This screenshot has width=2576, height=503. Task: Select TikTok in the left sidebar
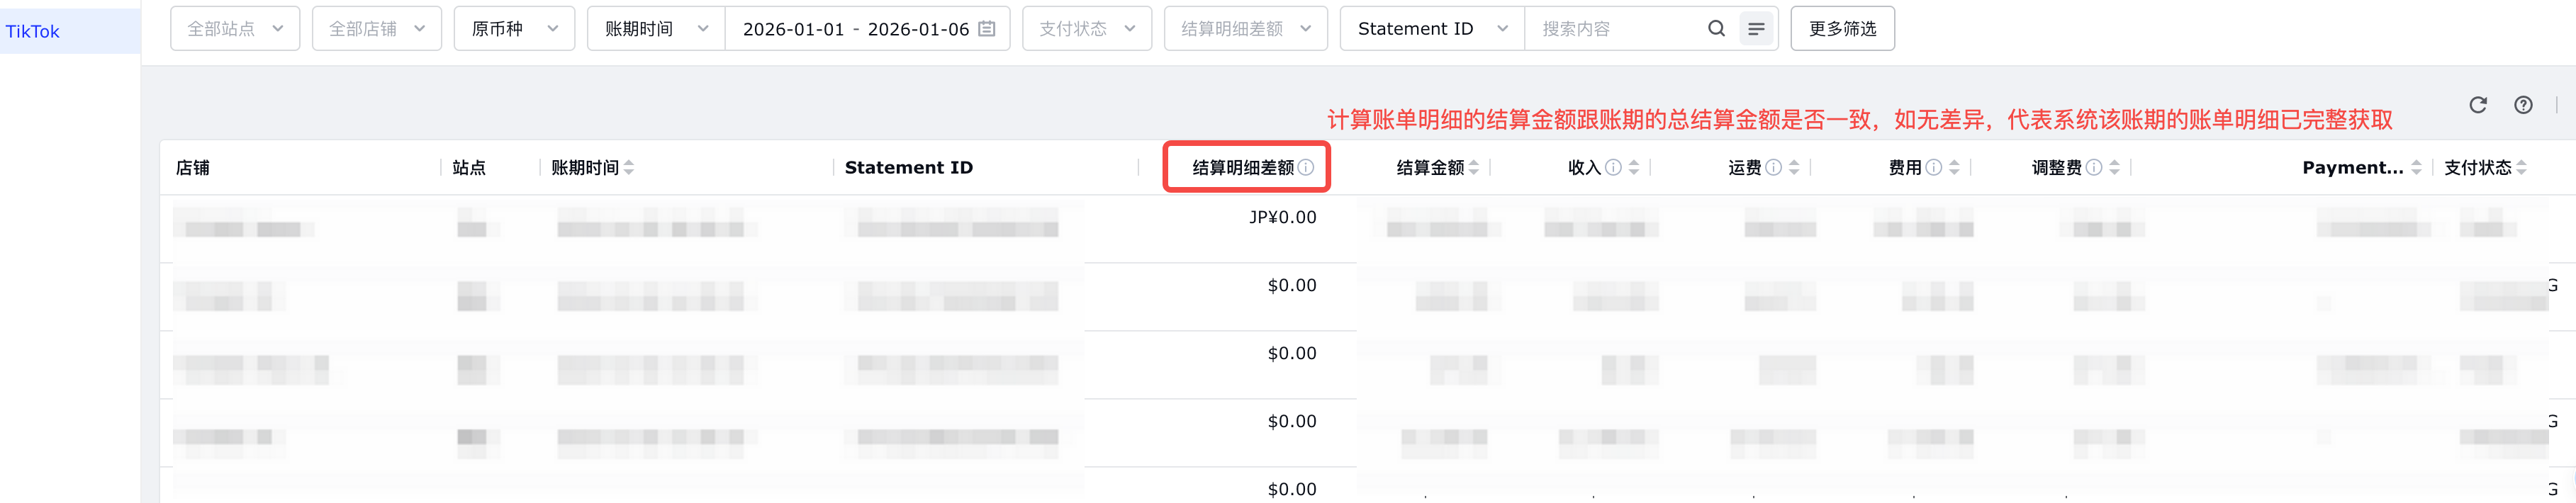(x=33, y=31)
